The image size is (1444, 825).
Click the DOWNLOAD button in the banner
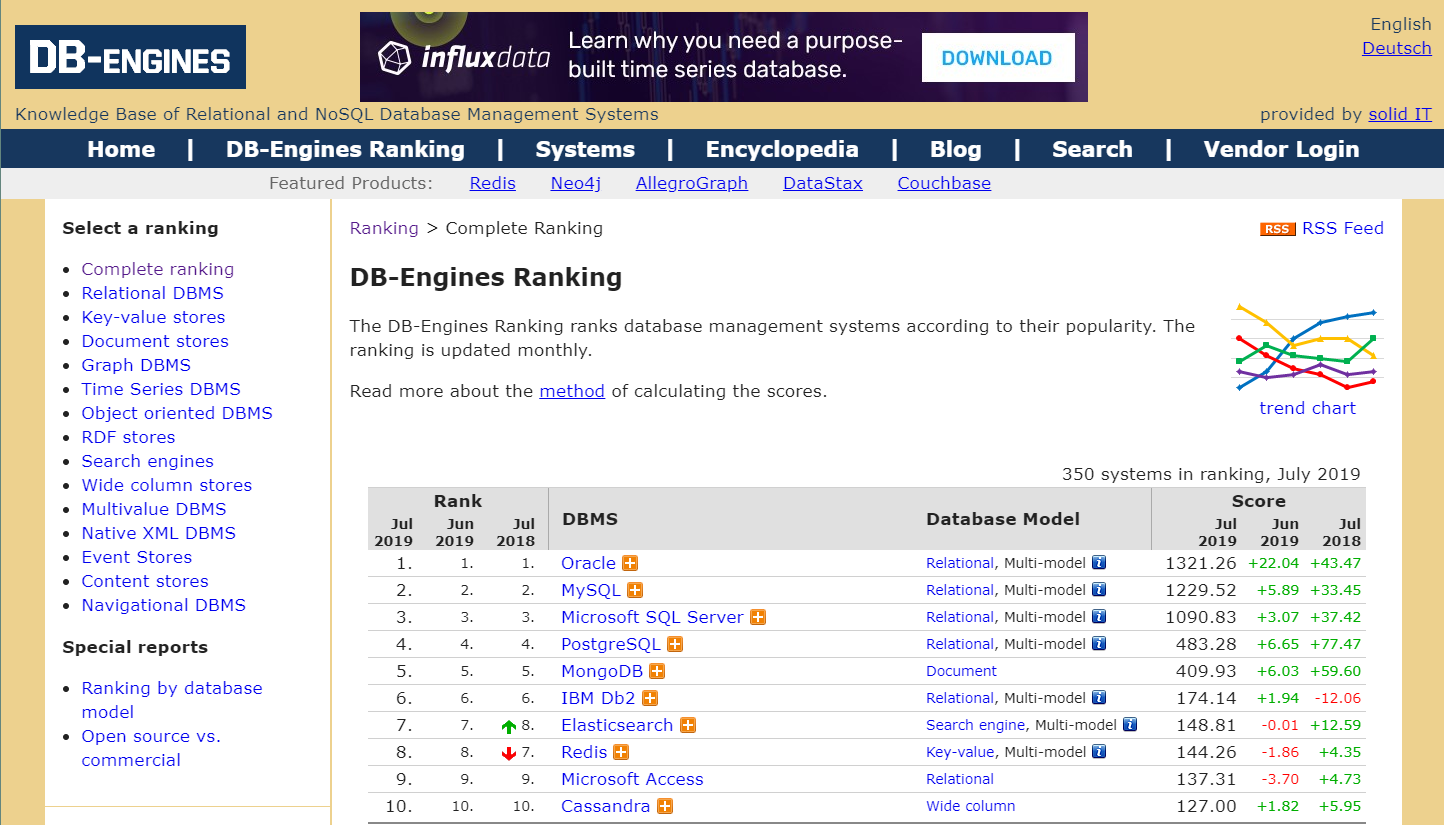point(997,57)
